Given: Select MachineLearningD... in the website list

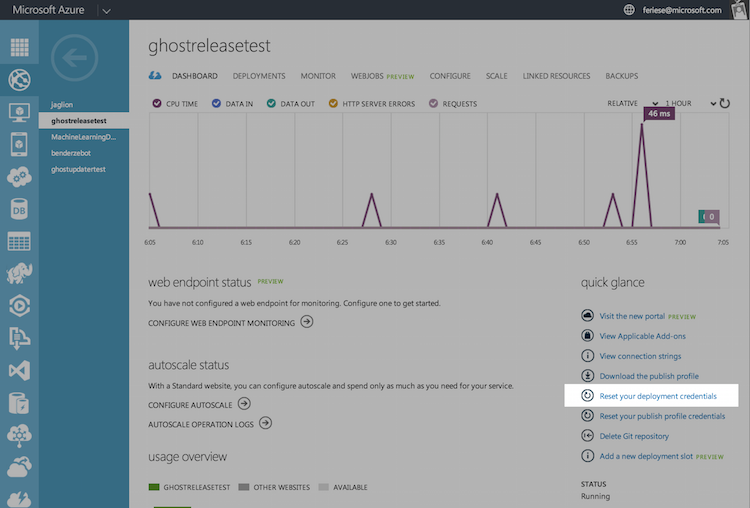Looking at the screenshot, I should pos(84,137).
